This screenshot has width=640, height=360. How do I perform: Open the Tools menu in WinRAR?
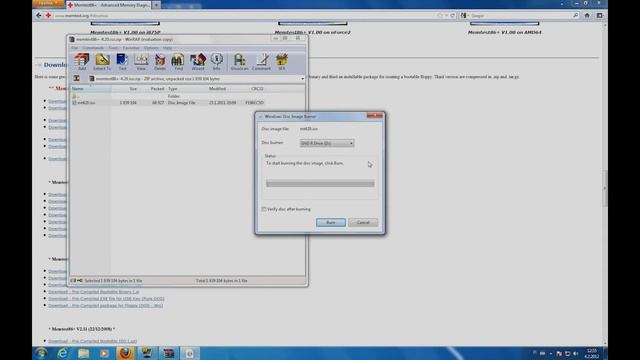113,48
